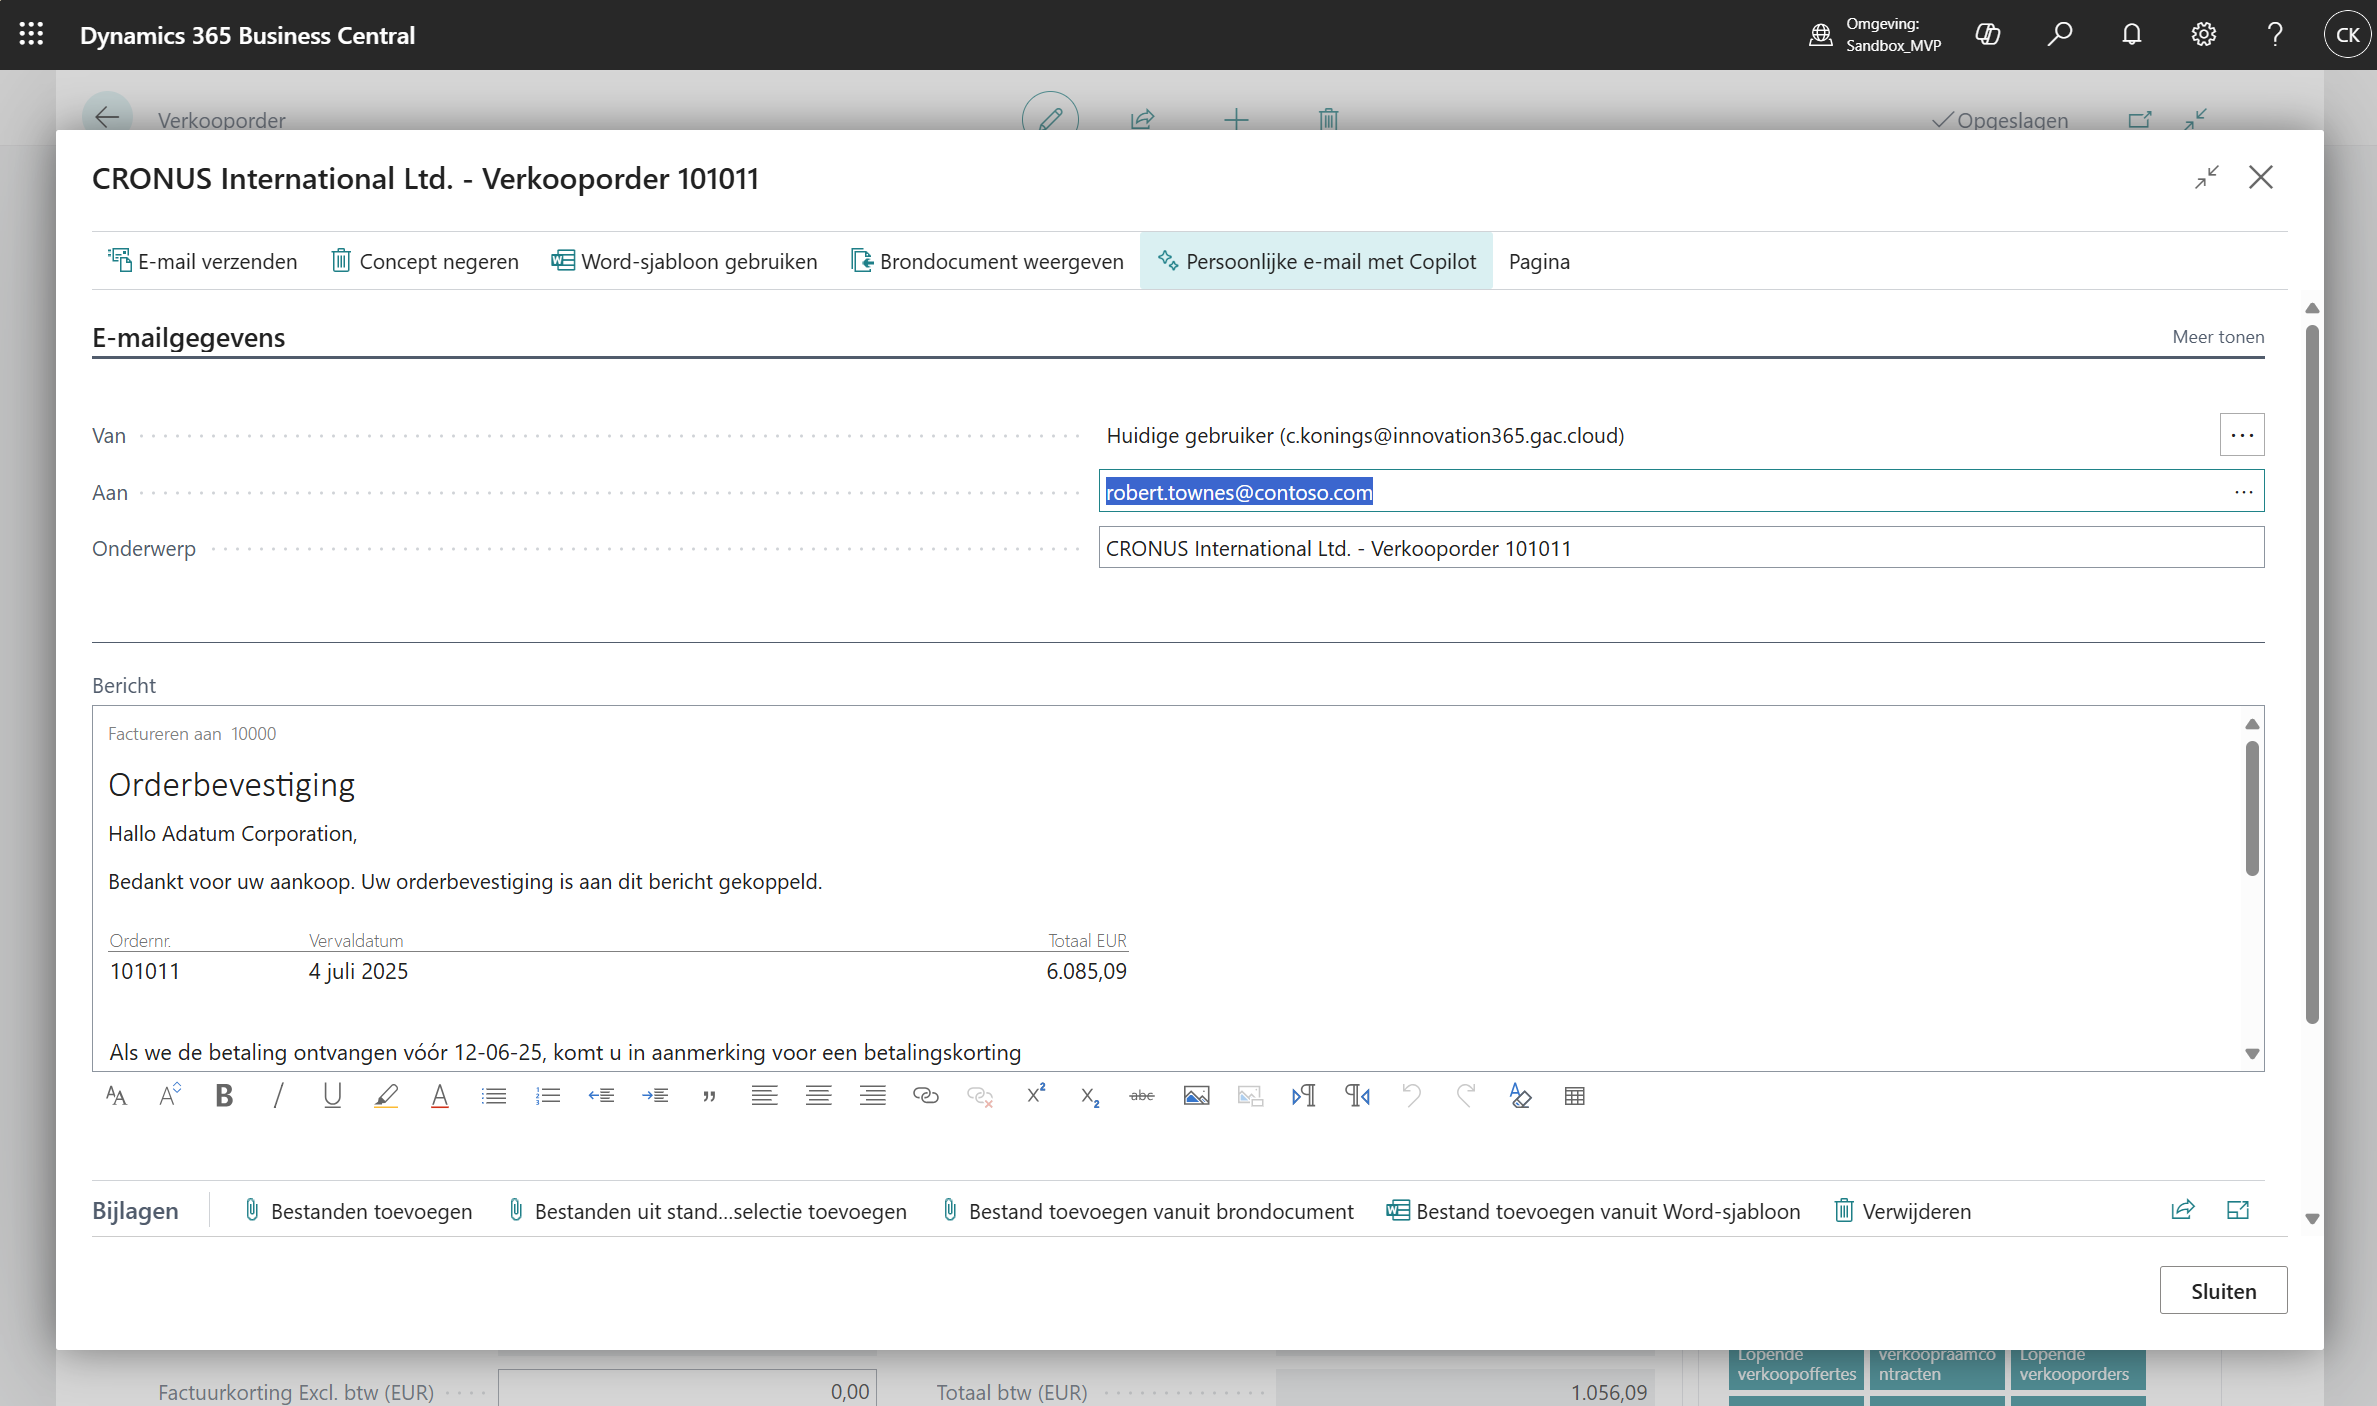Image resolution: width=2377 pixels, height=1406 pixels.
Task: Toggle bold formatting in message toolbar
Action: point(224,1096)
